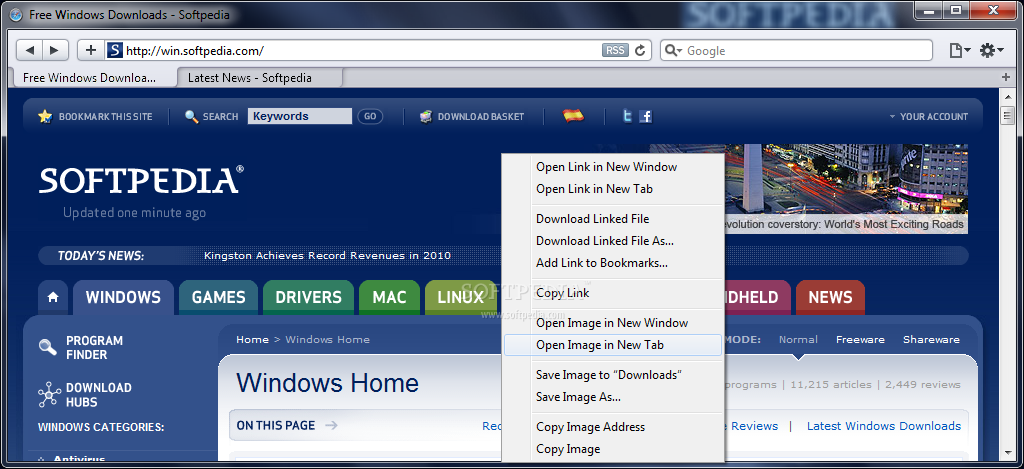Open the DRIVERS category tab
Viewport: 1024px width, 469px height.
308,297
